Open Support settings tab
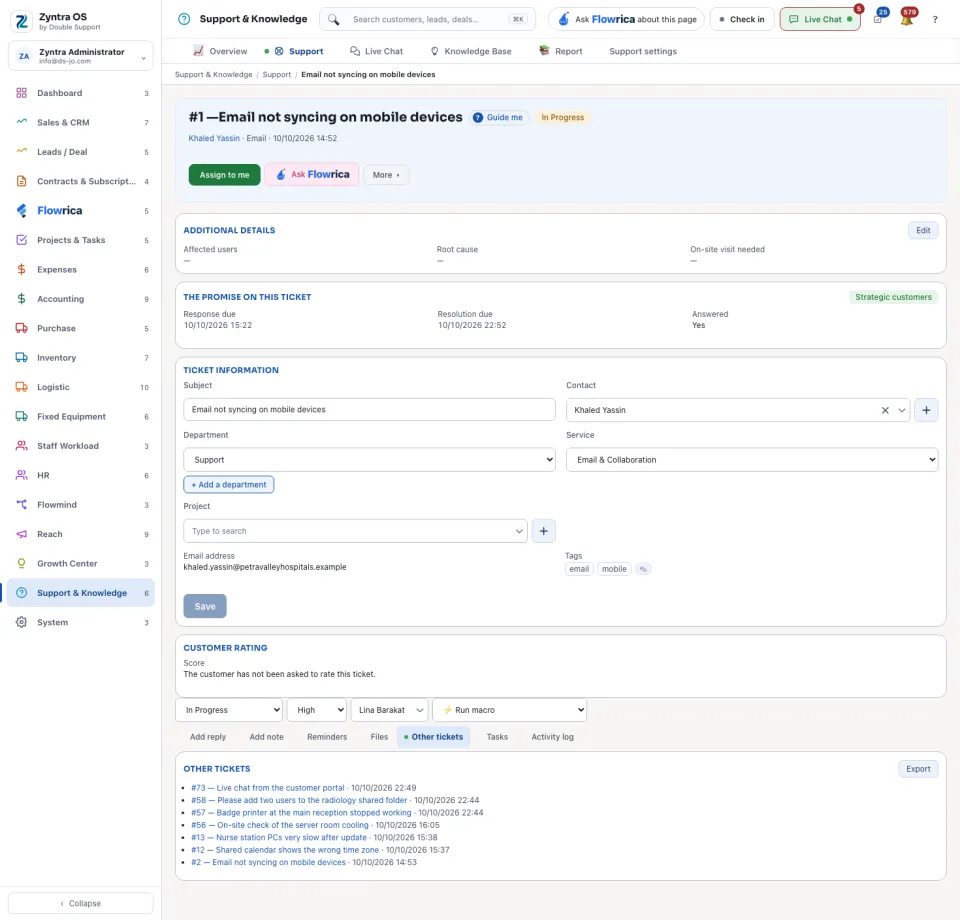Viewport: 960px width, 920px height. point(643,51)
